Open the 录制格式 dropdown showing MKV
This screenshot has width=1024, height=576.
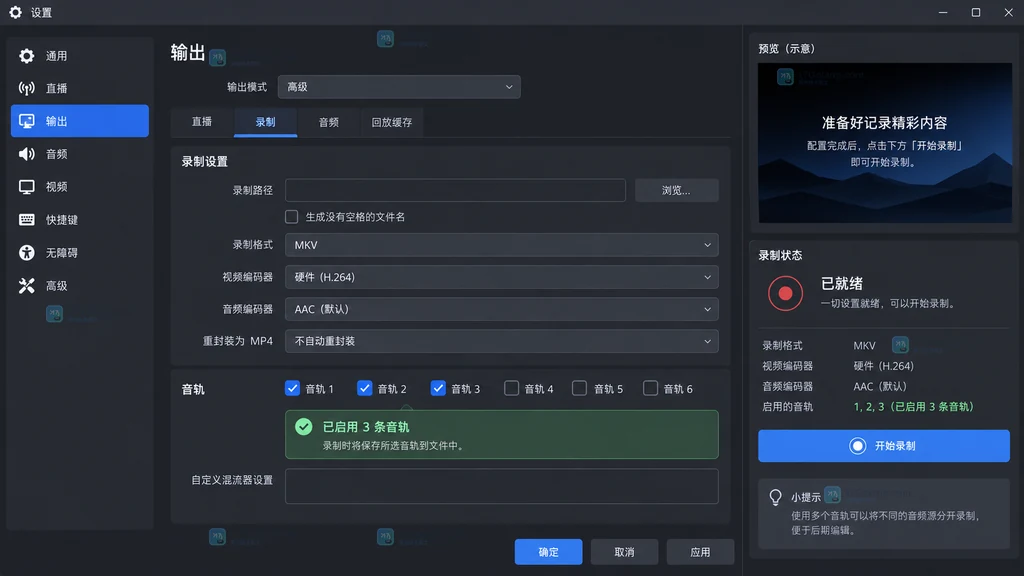point(502,245)
